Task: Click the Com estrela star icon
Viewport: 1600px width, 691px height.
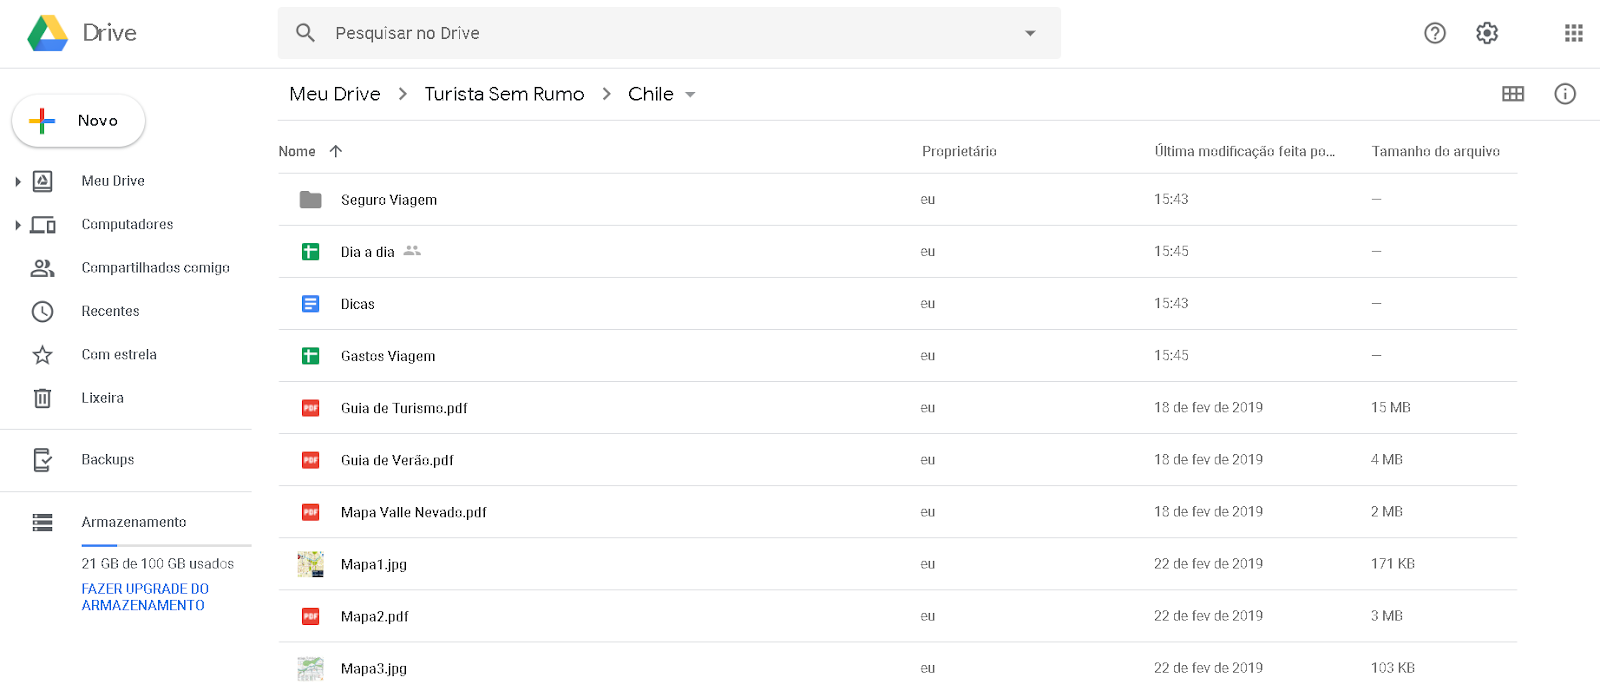Action: (41, 354)
